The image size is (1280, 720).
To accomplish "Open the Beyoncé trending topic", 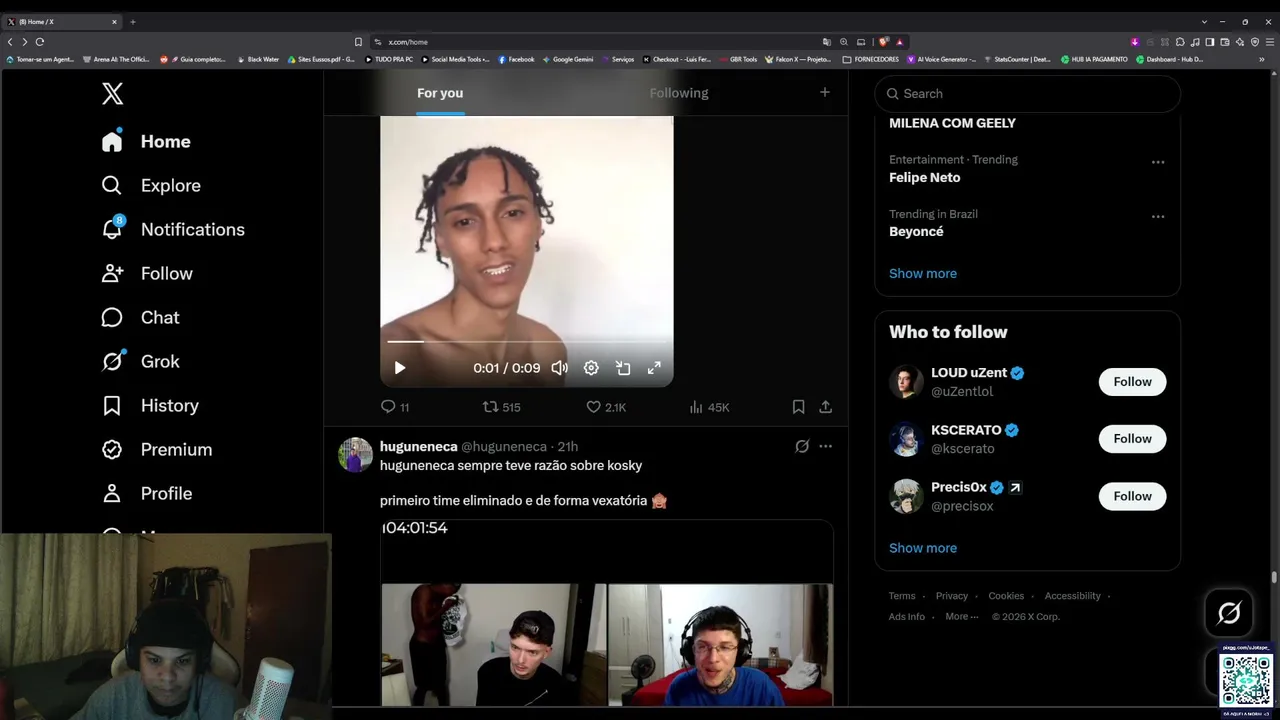I will (x=916, y=232).
